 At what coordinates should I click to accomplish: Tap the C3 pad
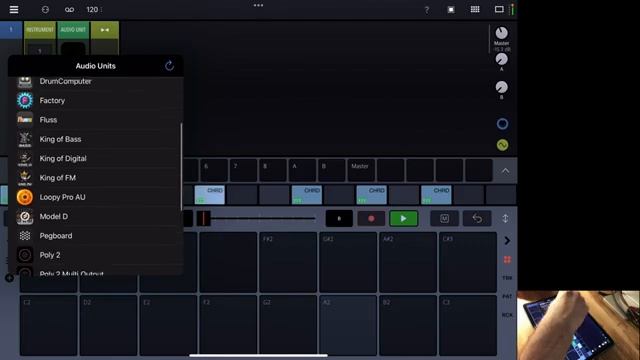pyautogui.click(x=468, y=326)
